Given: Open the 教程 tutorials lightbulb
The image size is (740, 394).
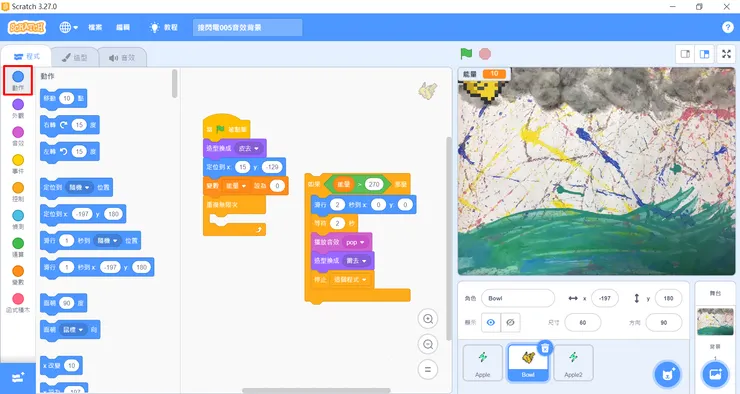Looking at the screenshot, I should 163,27.
